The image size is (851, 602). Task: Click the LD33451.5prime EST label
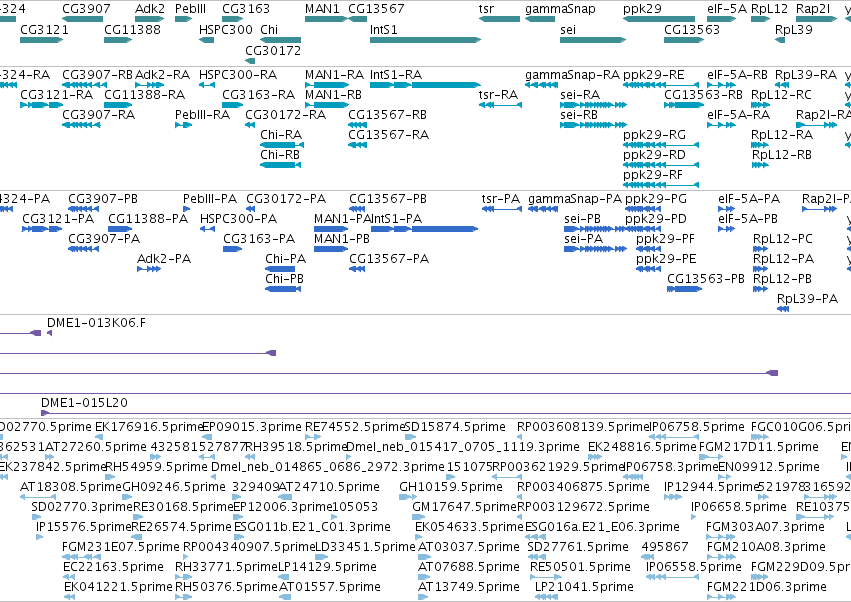[x=365, y=547]
